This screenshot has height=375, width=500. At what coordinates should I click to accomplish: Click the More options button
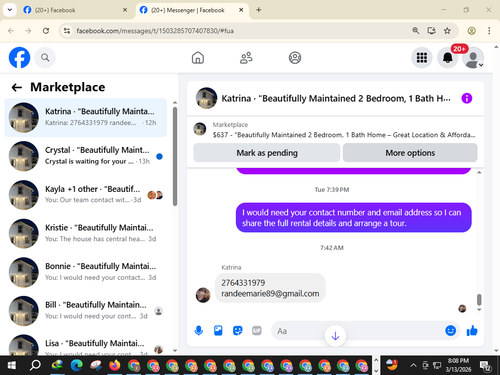(x=410, y=153)
